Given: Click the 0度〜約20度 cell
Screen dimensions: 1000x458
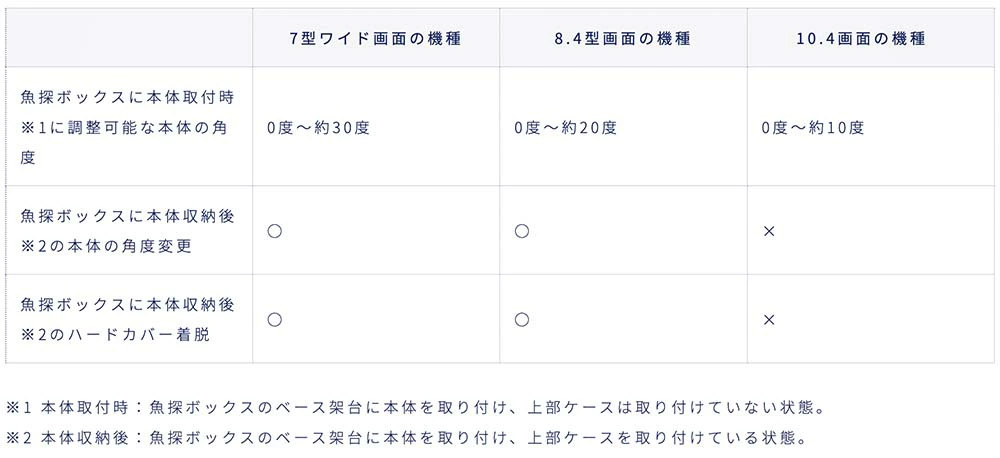Looking at the screenshot, I should (x=565, y=128).
